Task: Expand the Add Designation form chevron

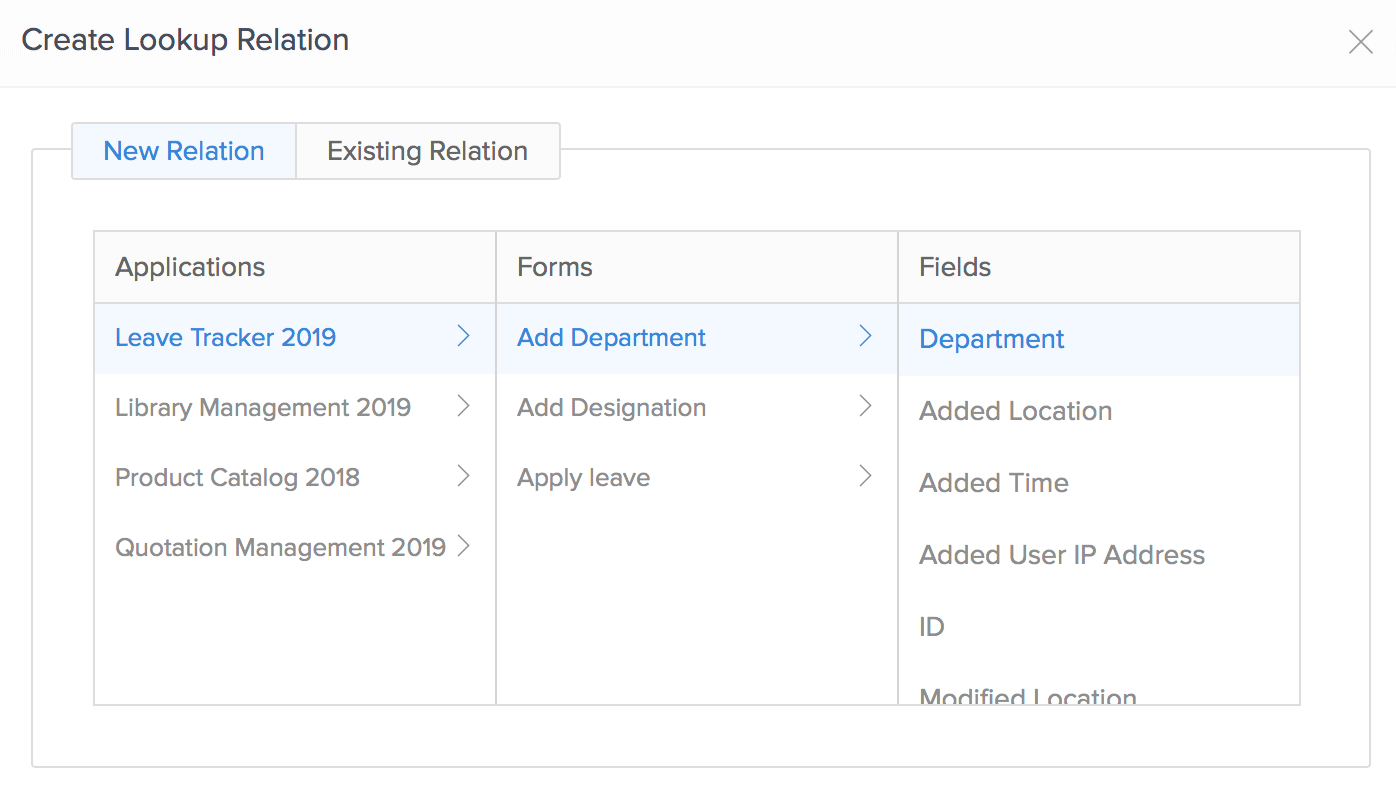Action: [x=865, y=407]
